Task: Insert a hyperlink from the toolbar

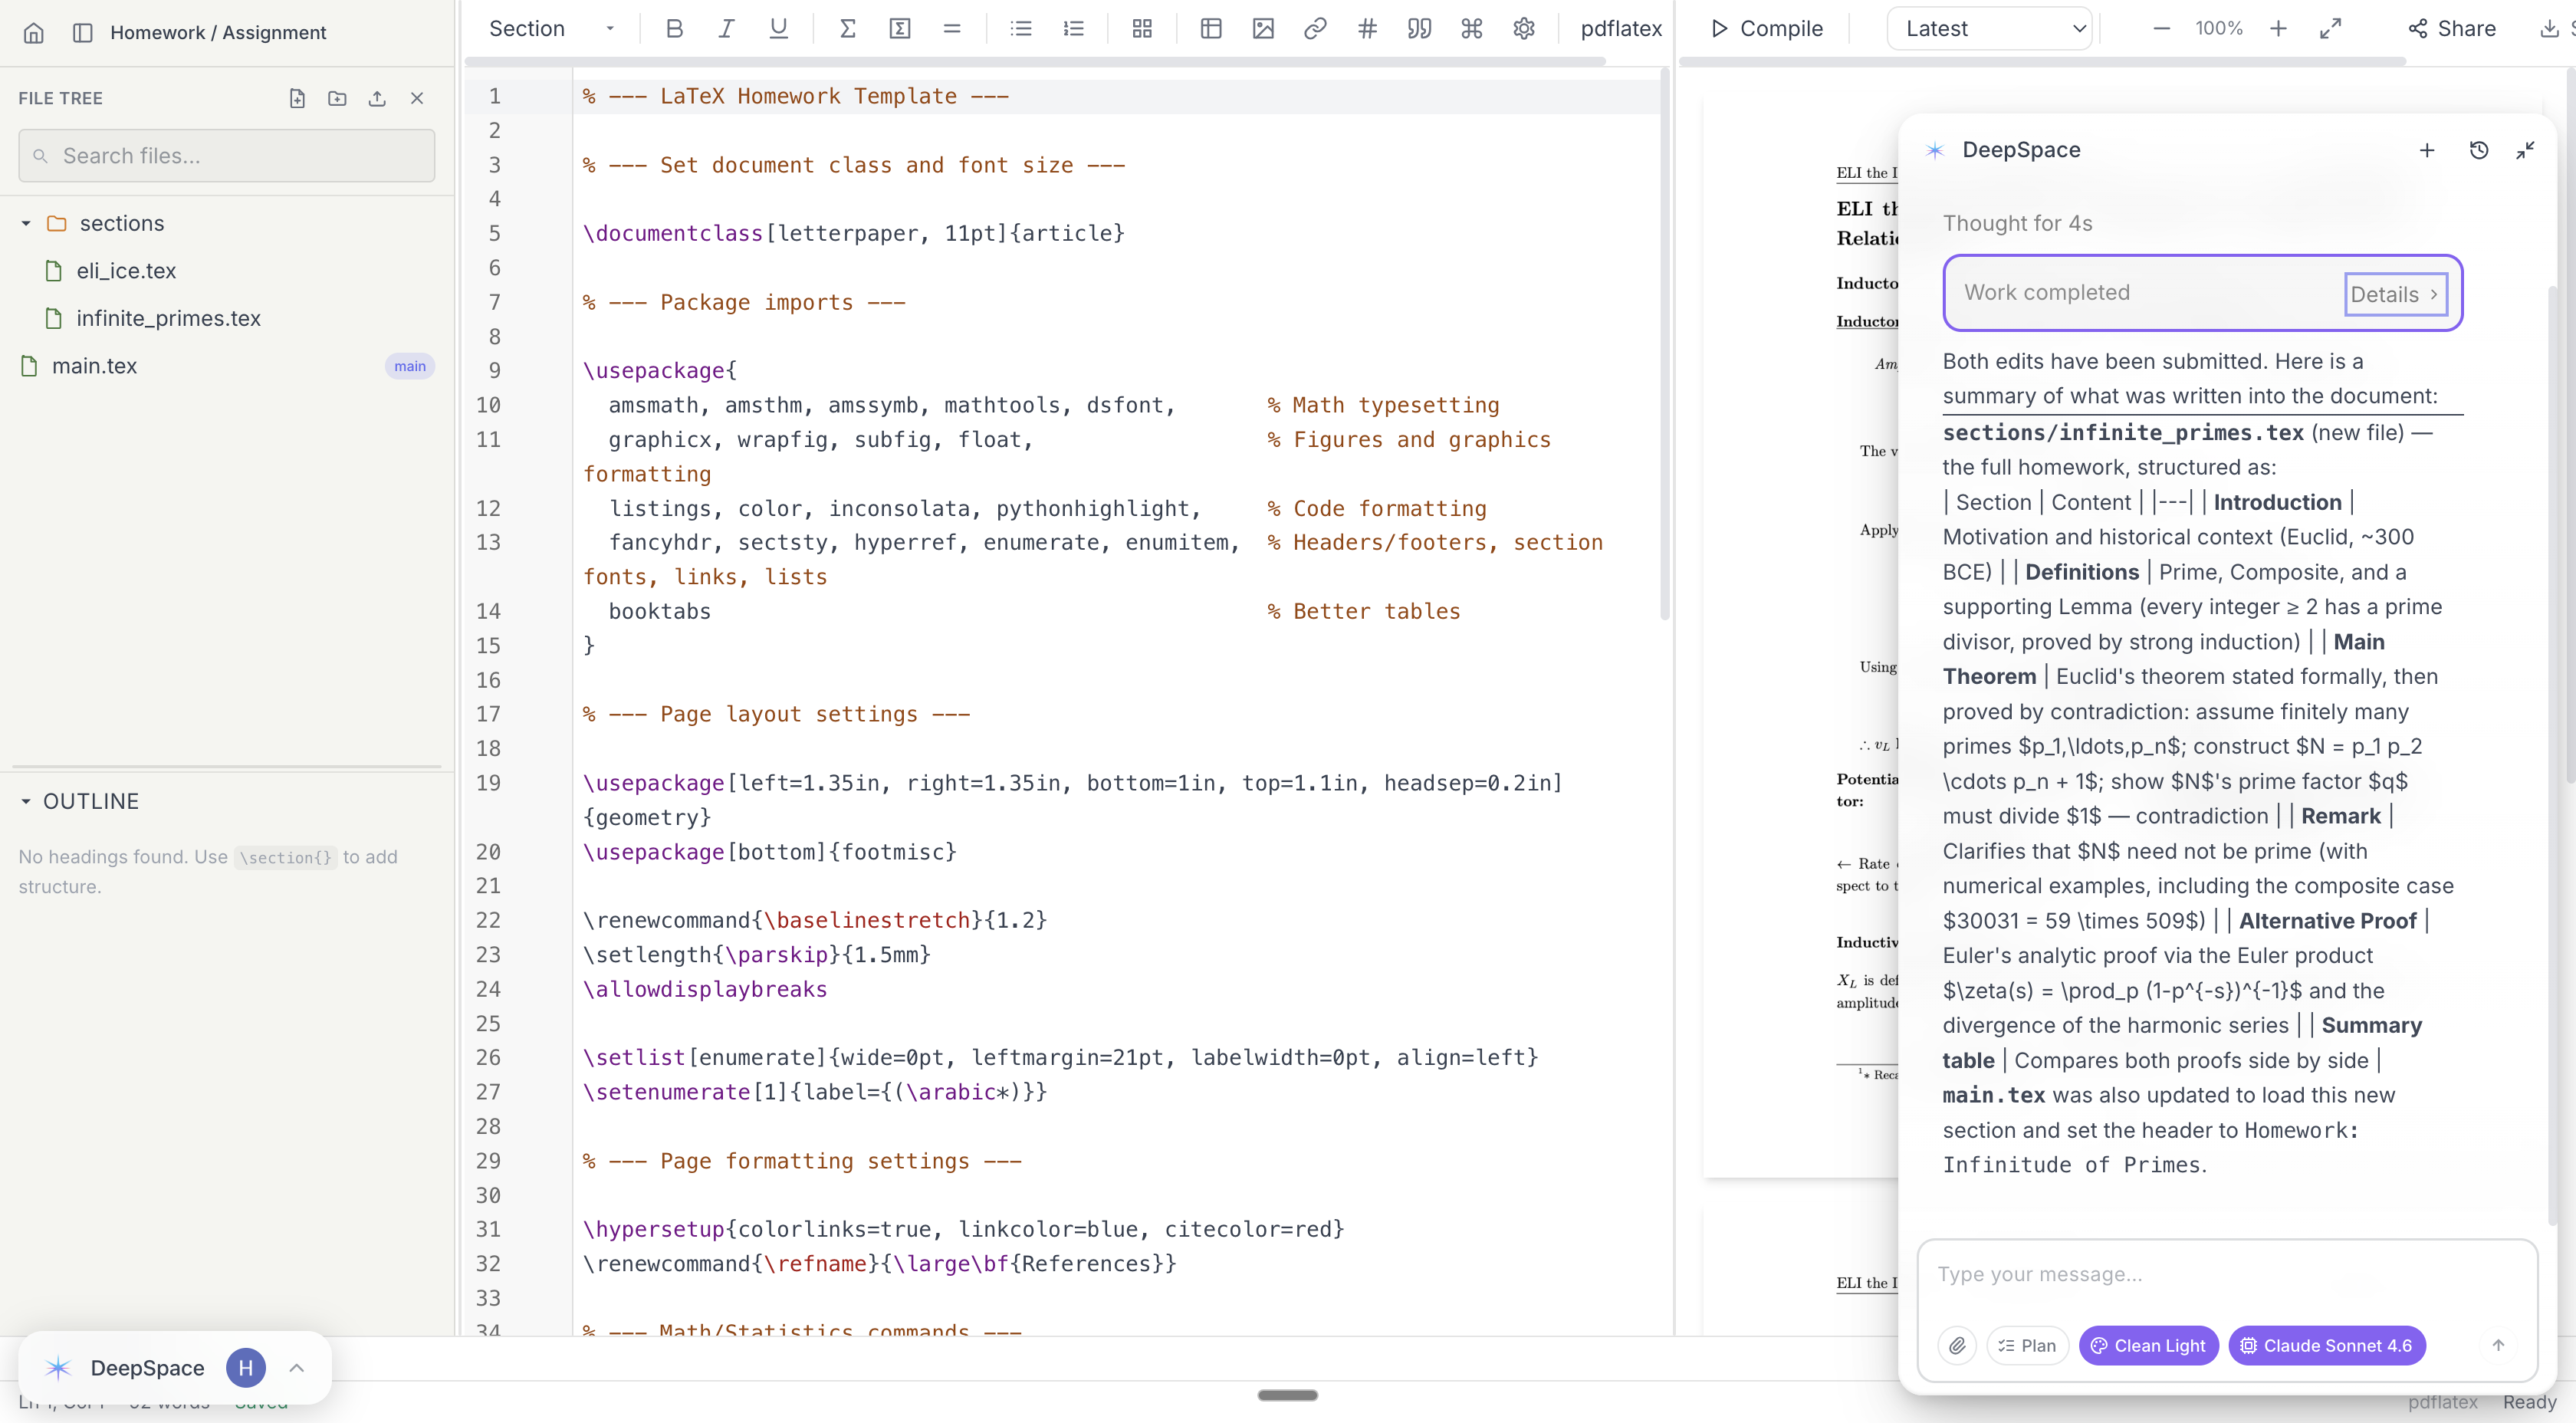Action: [x=1315, y=29]
